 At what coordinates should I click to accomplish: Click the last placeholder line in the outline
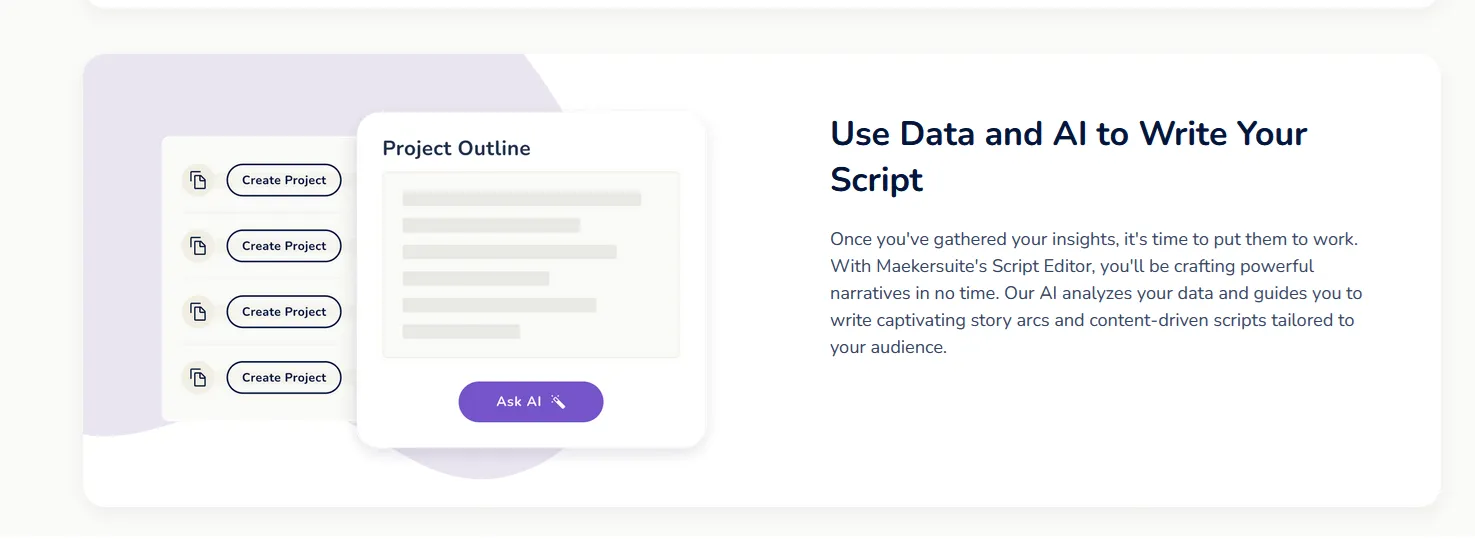tap(461, 331)
